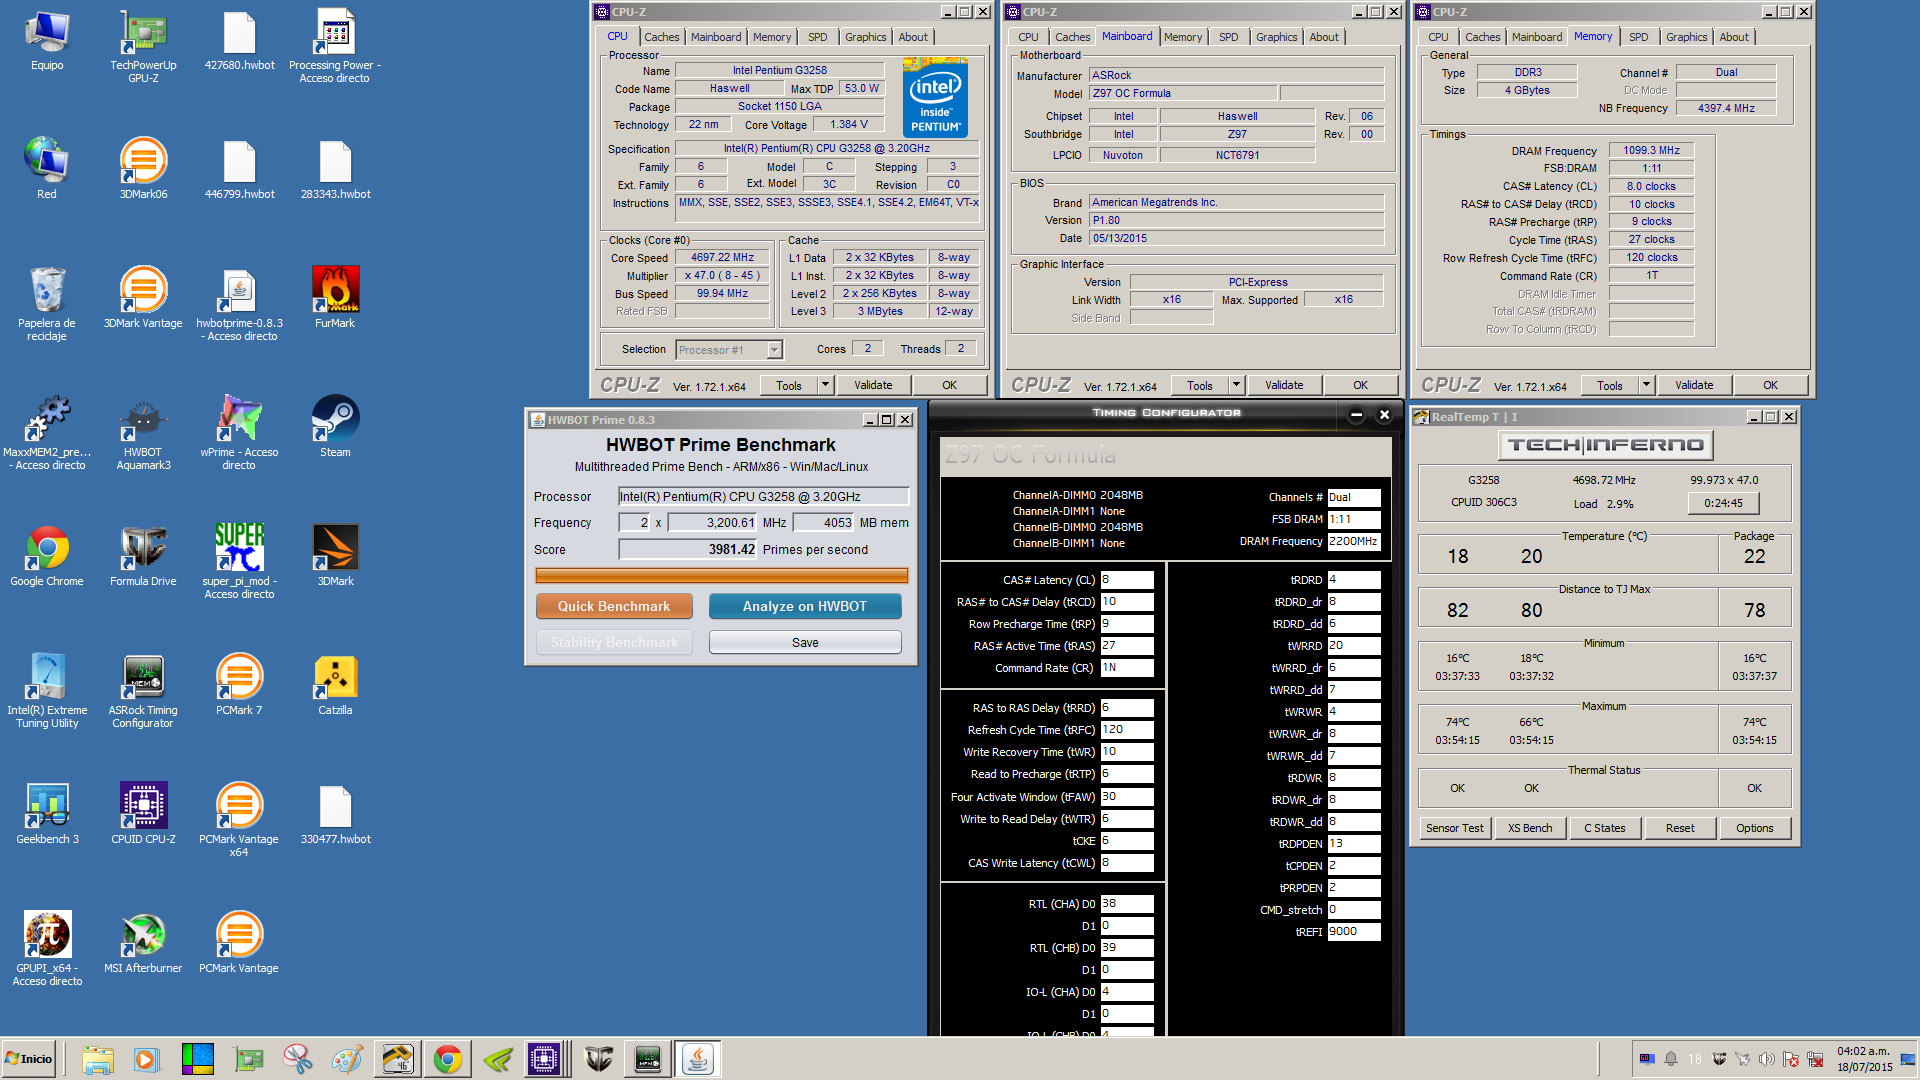Click Validate in first CPU-Z window
The image size is (1920, 1080).
click(x=873, y=385)
